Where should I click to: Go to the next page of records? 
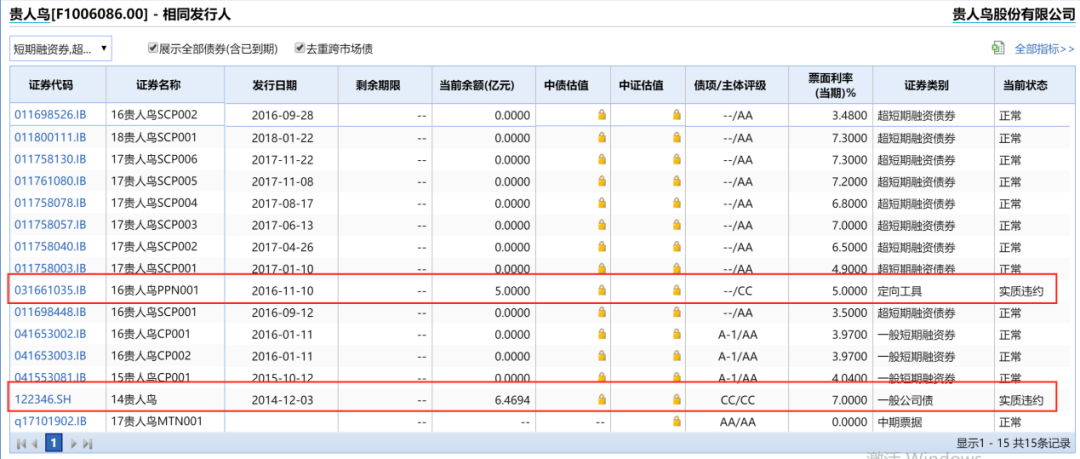(73, 442)
